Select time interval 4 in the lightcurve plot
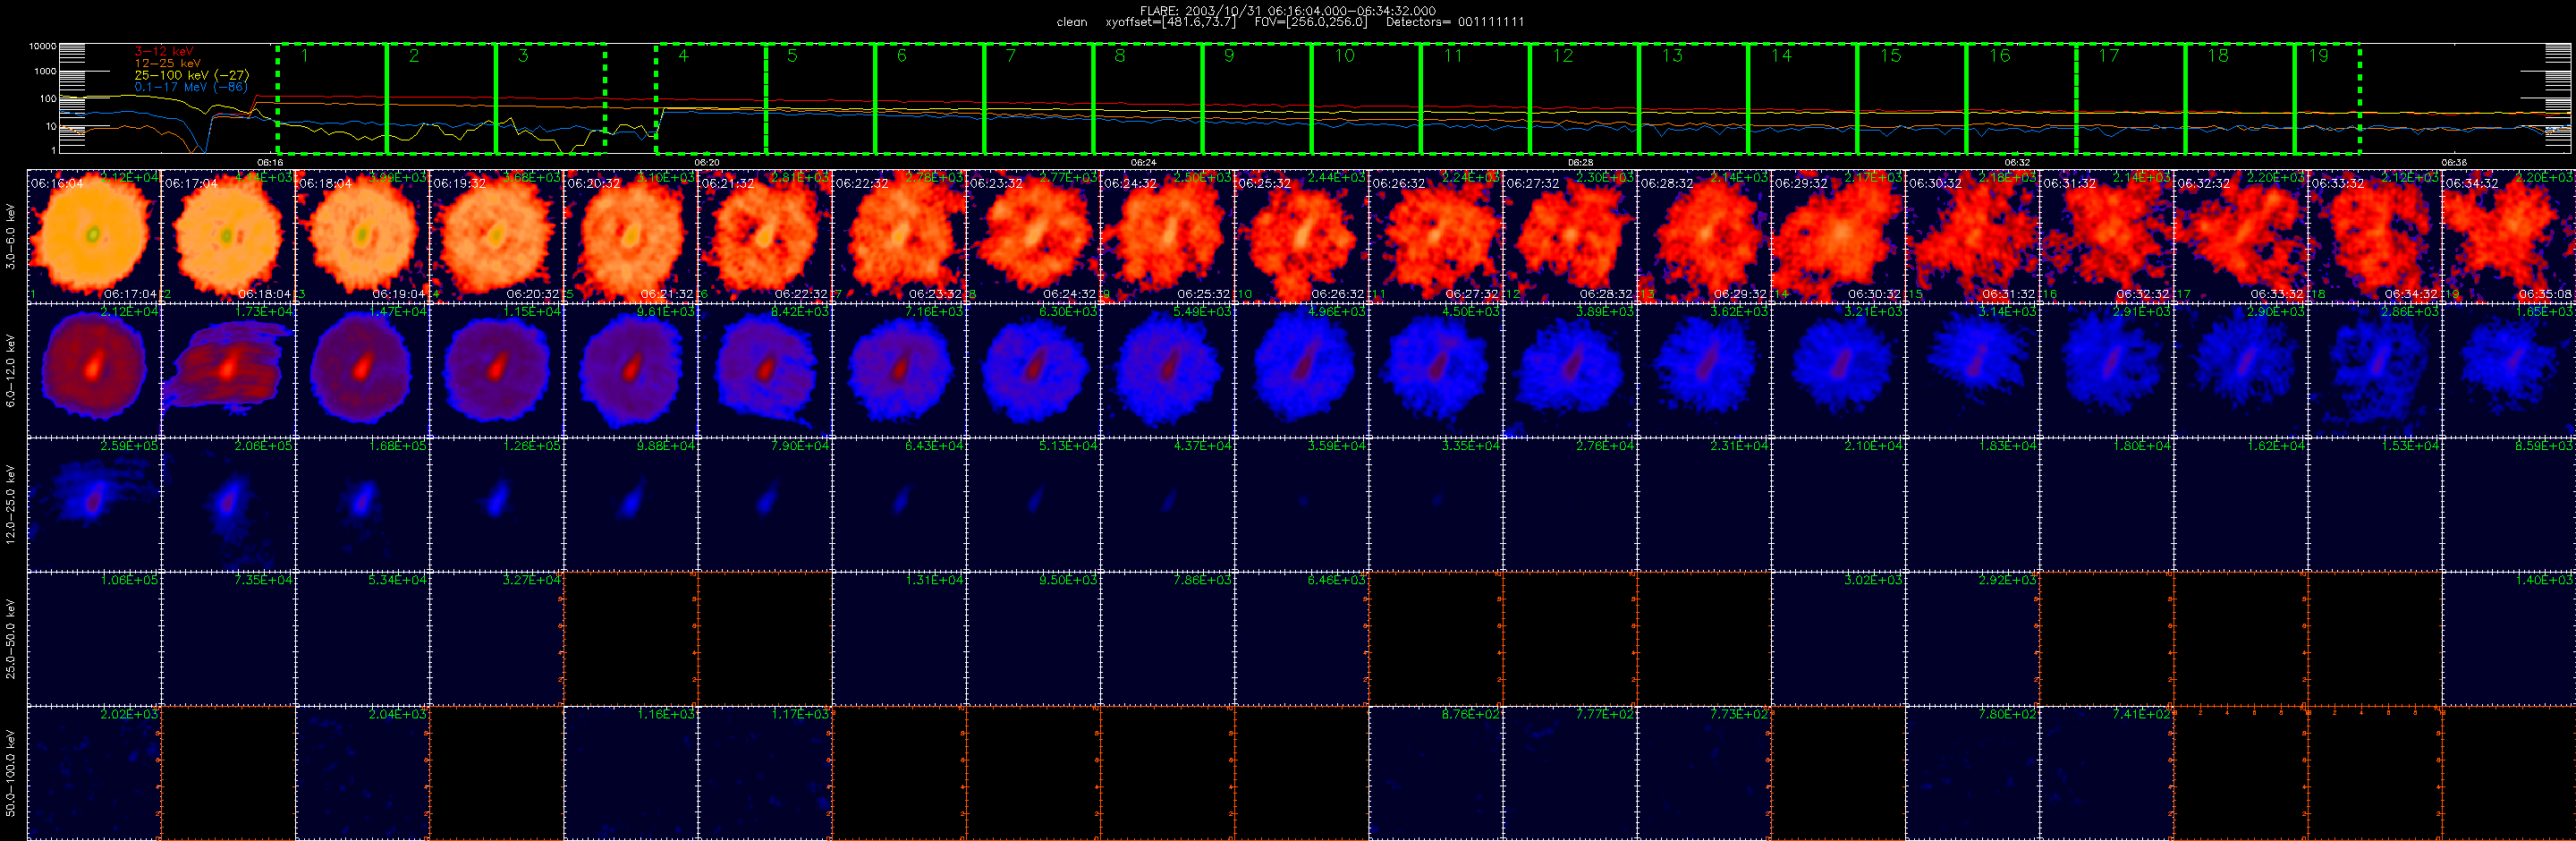Viewport: 2576px width, 841px height. click(711, 99)
